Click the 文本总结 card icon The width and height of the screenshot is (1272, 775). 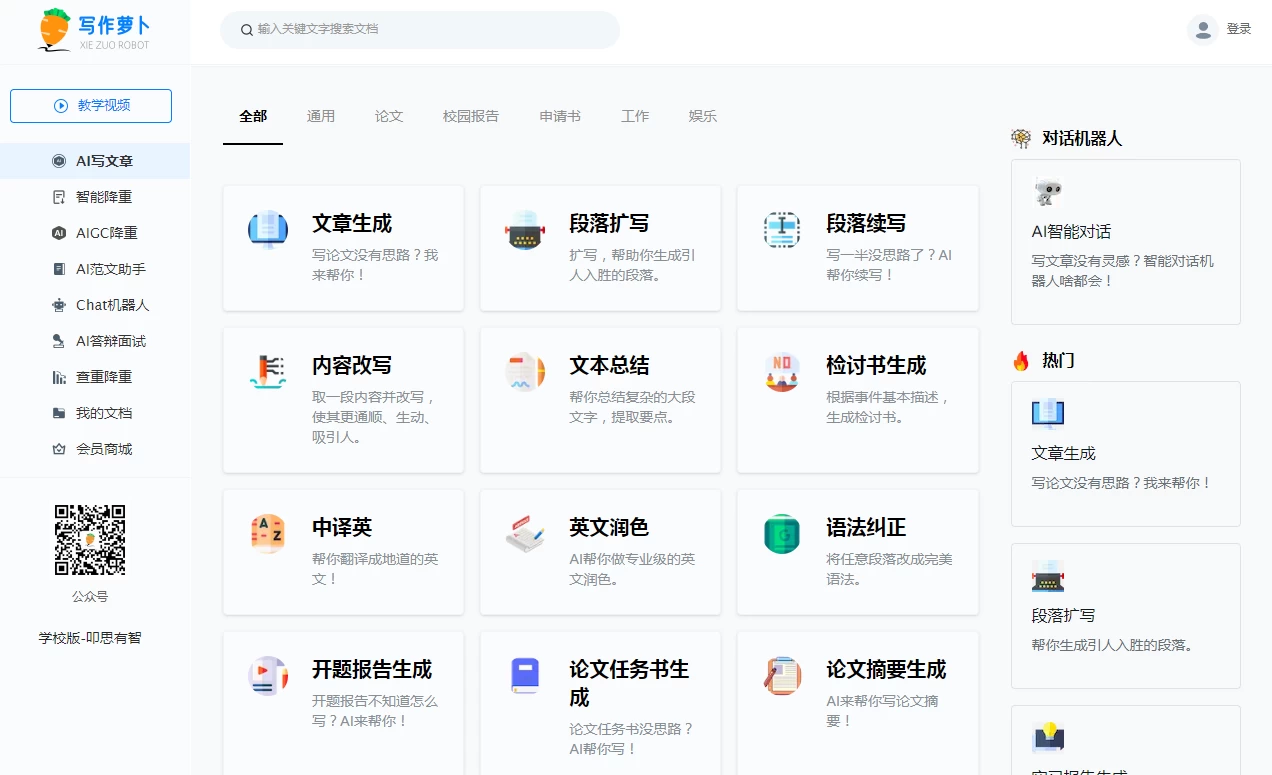tap(525, 372)
